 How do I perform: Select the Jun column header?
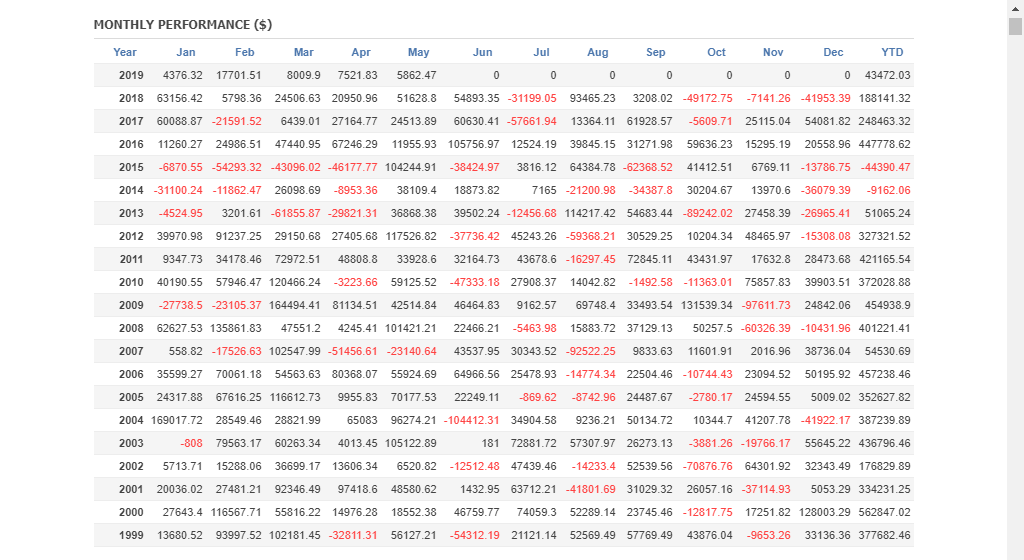[x=483, y=52]
